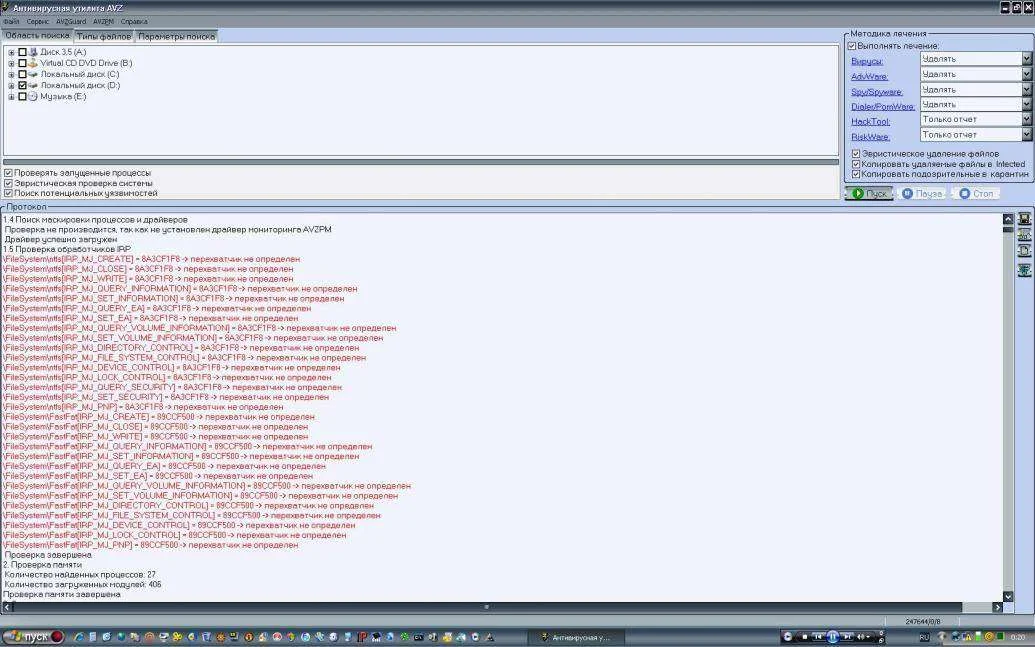This screenshot has height=647, width=1035.
Task: Toggle Проверять запущенные процессы checkbox
Action: (9, 173)
